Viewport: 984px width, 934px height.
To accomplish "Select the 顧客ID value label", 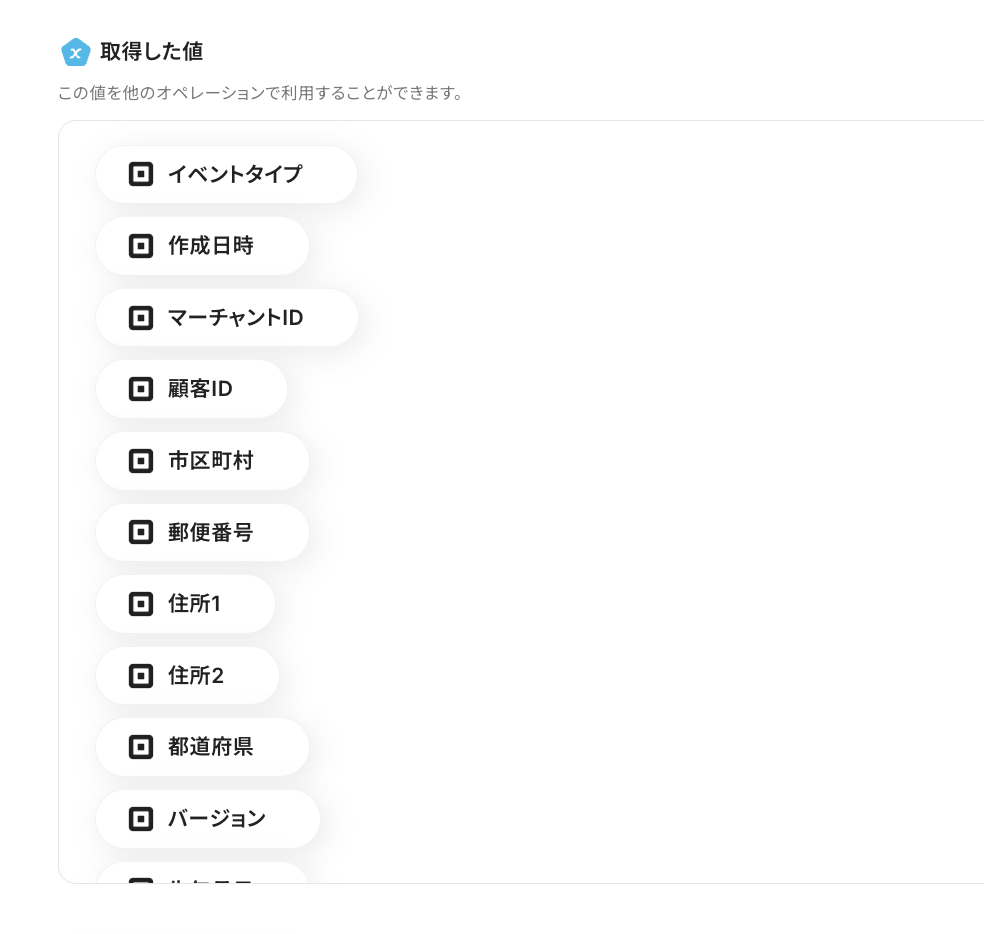I will pos(200,389).
